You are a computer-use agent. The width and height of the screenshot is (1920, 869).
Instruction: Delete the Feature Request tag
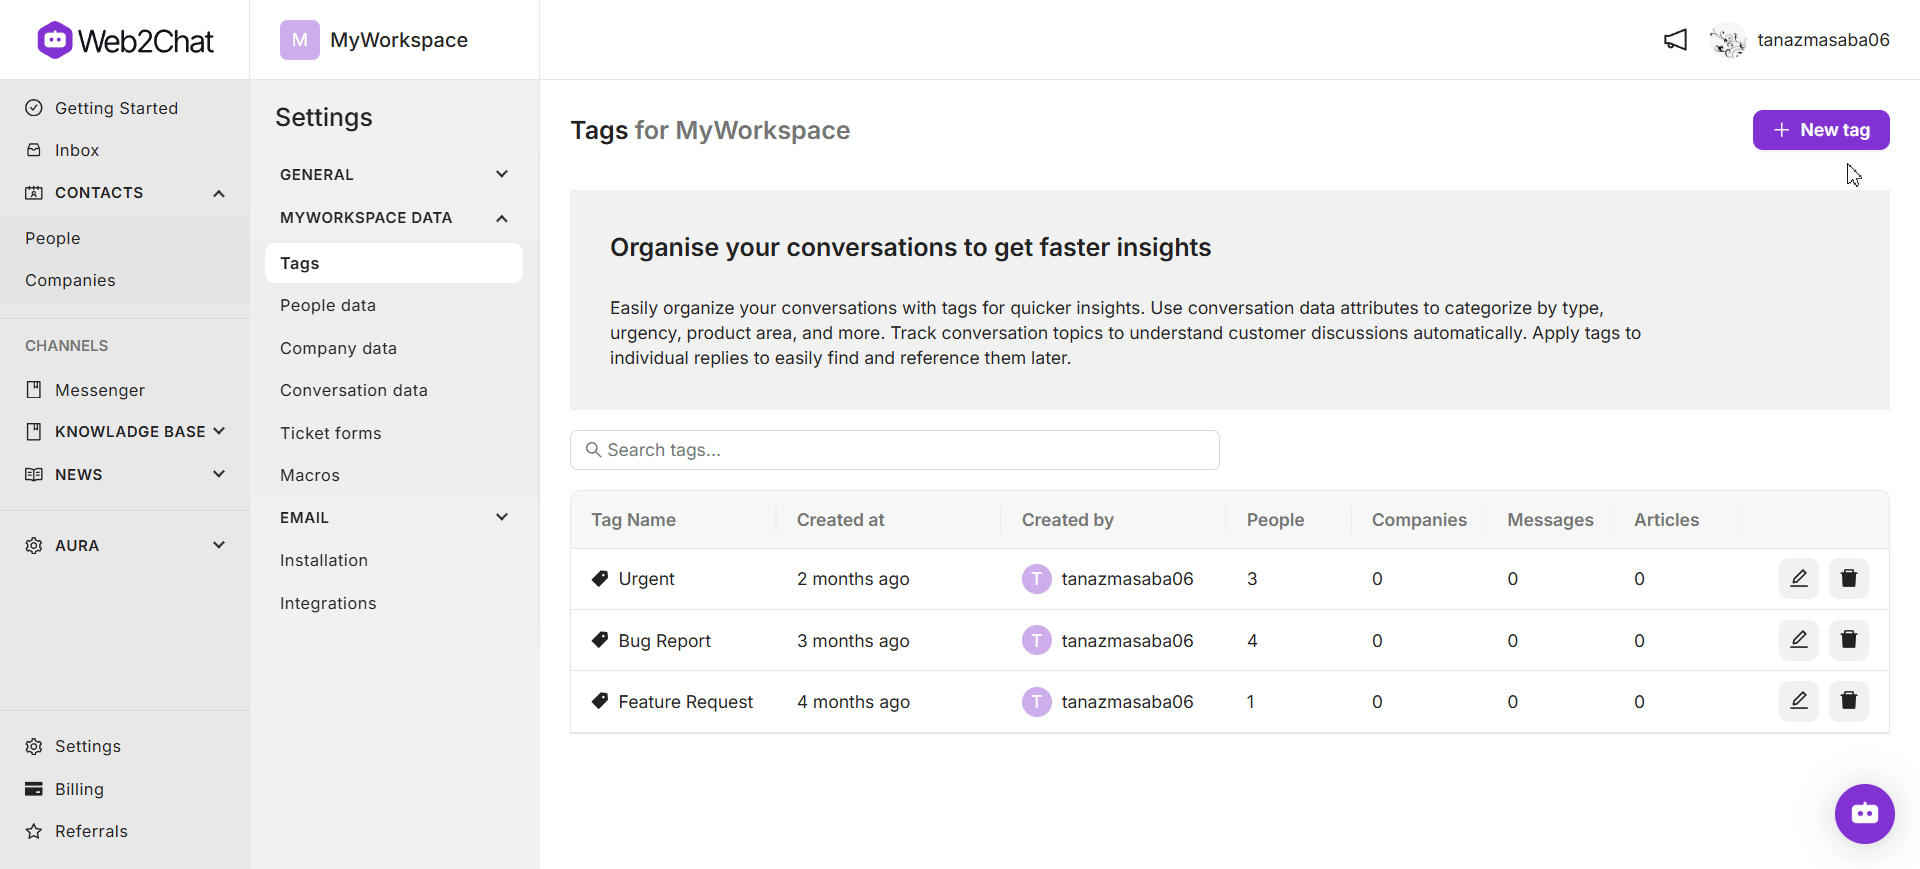[x=1848, y=701]
